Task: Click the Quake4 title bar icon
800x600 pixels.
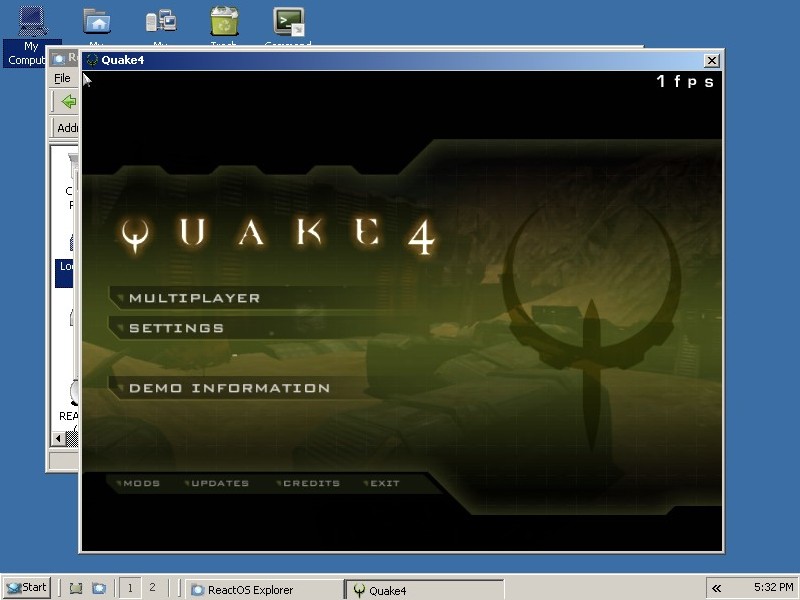Action: (x=92, y=60)
